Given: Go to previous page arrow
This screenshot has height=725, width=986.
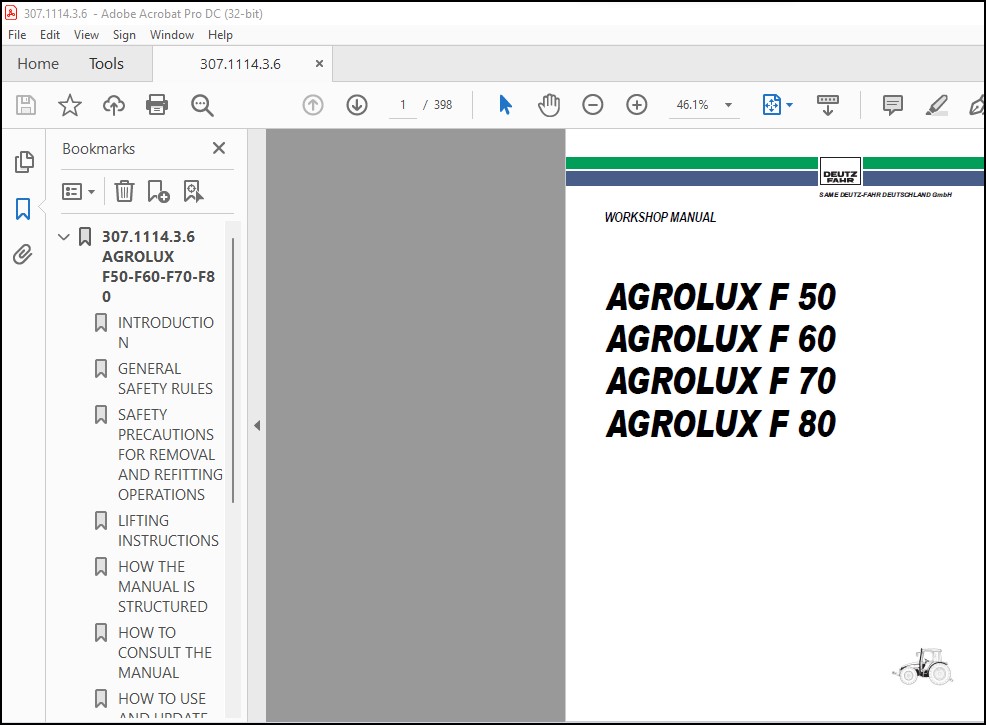Looking at the screenshot, I should point(313,105).
